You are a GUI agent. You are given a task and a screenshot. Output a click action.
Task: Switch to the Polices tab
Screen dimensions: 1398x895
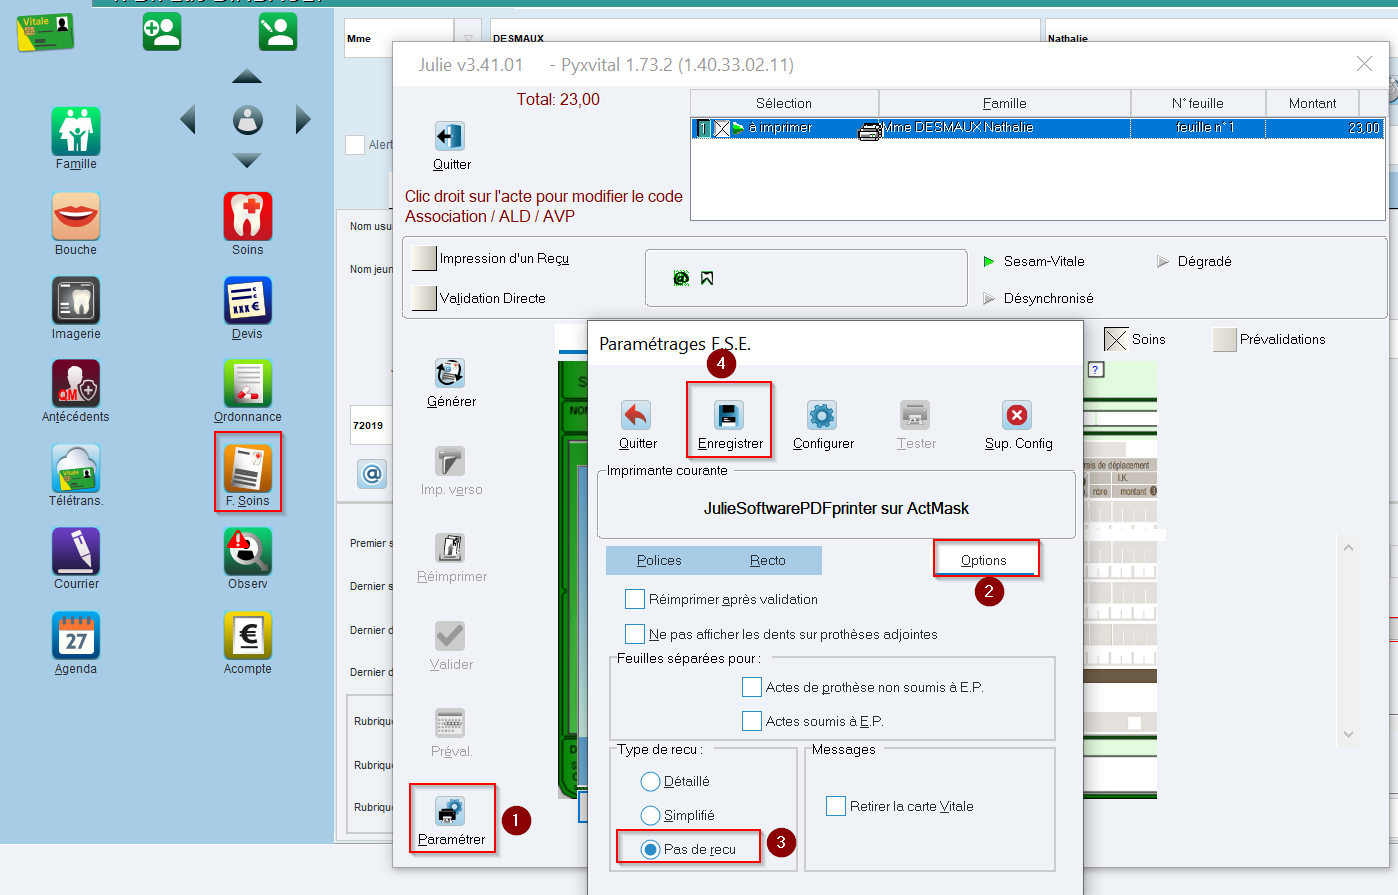click(659, 560)
